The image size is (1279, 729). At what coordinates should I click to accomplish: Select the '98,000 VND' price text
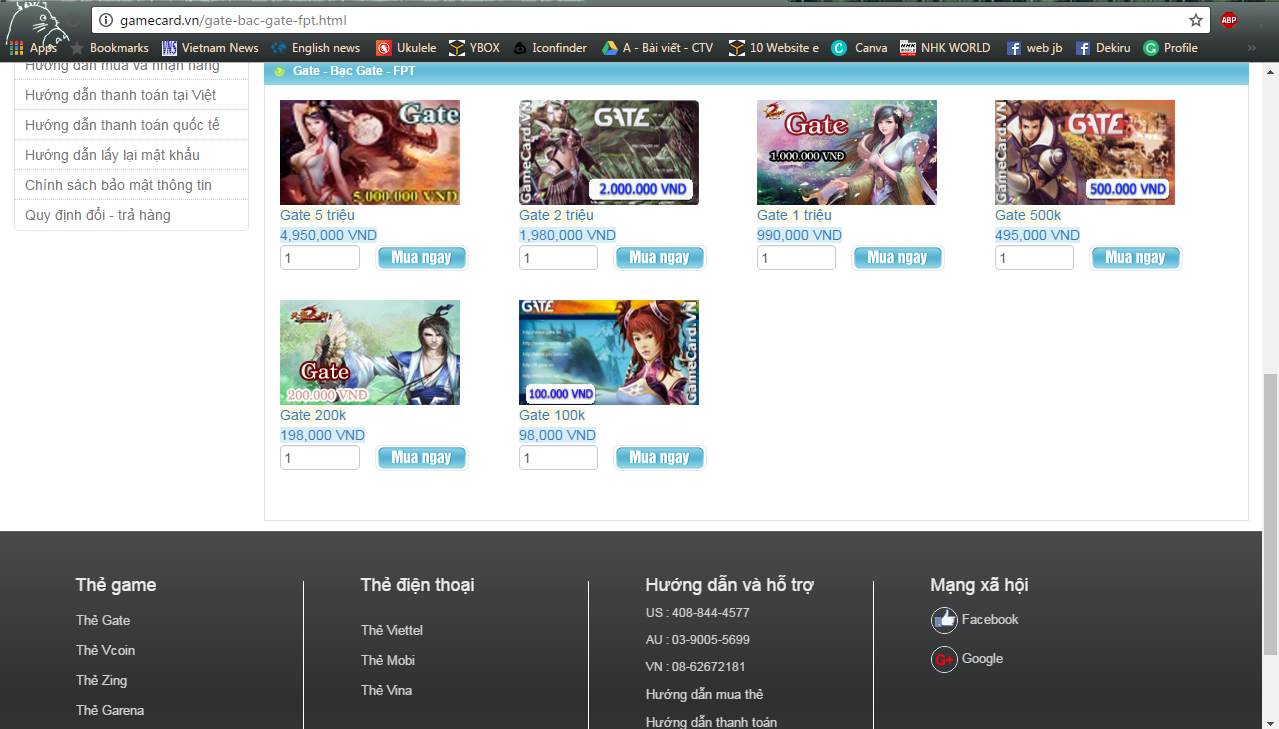click(x=557, y=435)
